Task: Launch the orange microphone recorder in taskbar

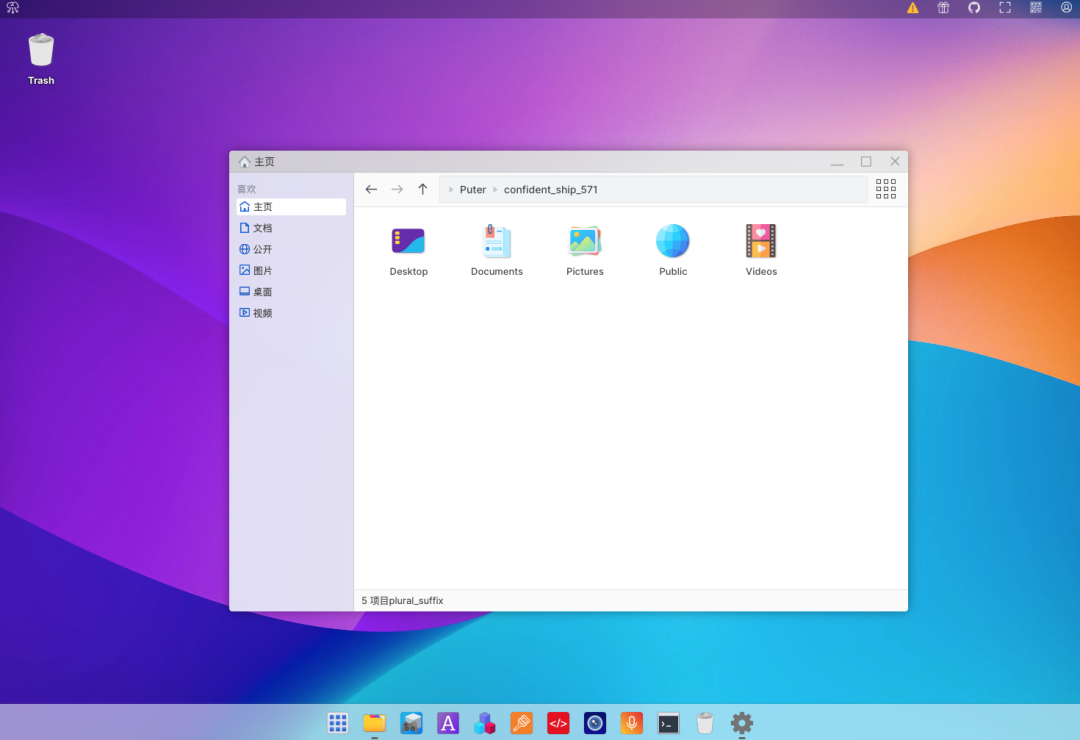Action: coord(632,723)
